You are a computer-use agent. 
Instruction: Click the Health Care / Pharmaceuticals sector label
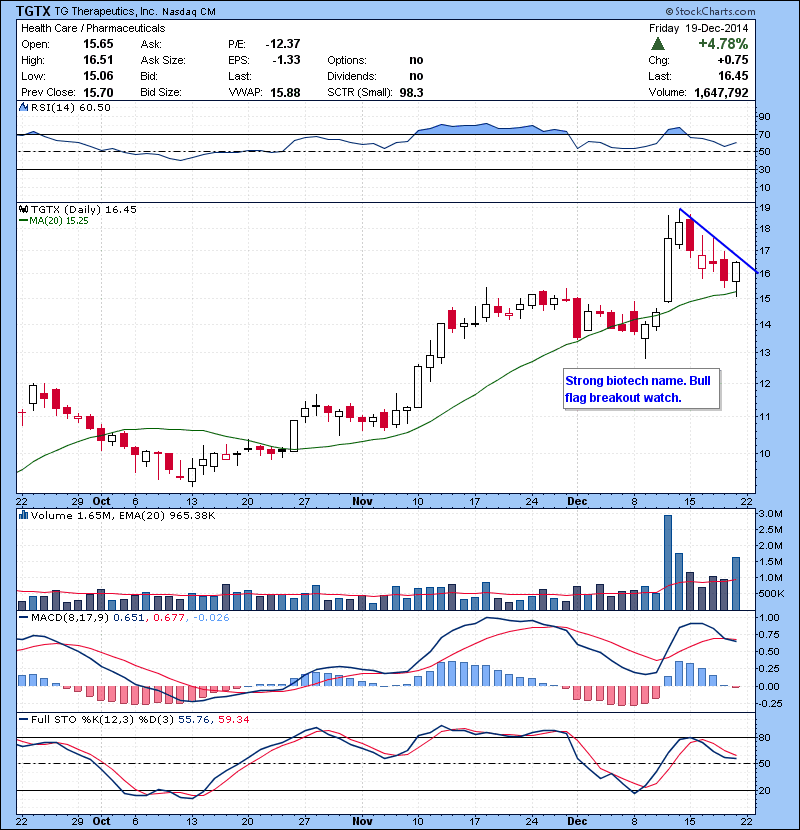(93, 28)
